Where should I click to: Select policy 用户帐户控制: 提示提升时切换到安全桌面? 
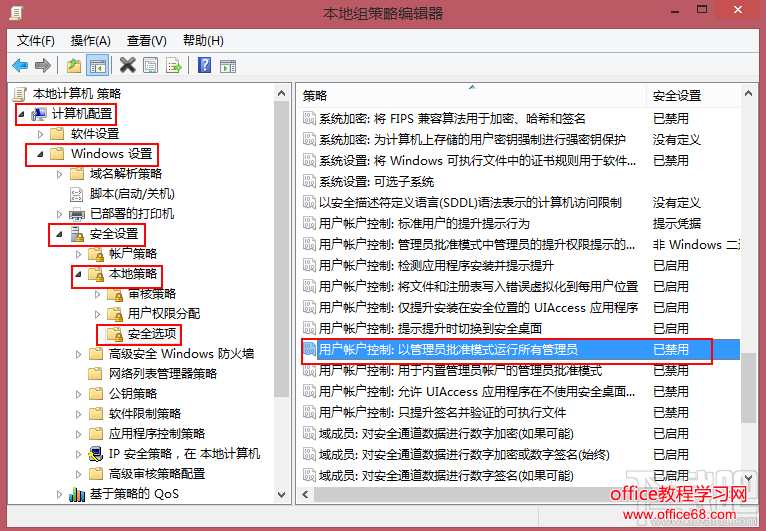tap(521, 329)
